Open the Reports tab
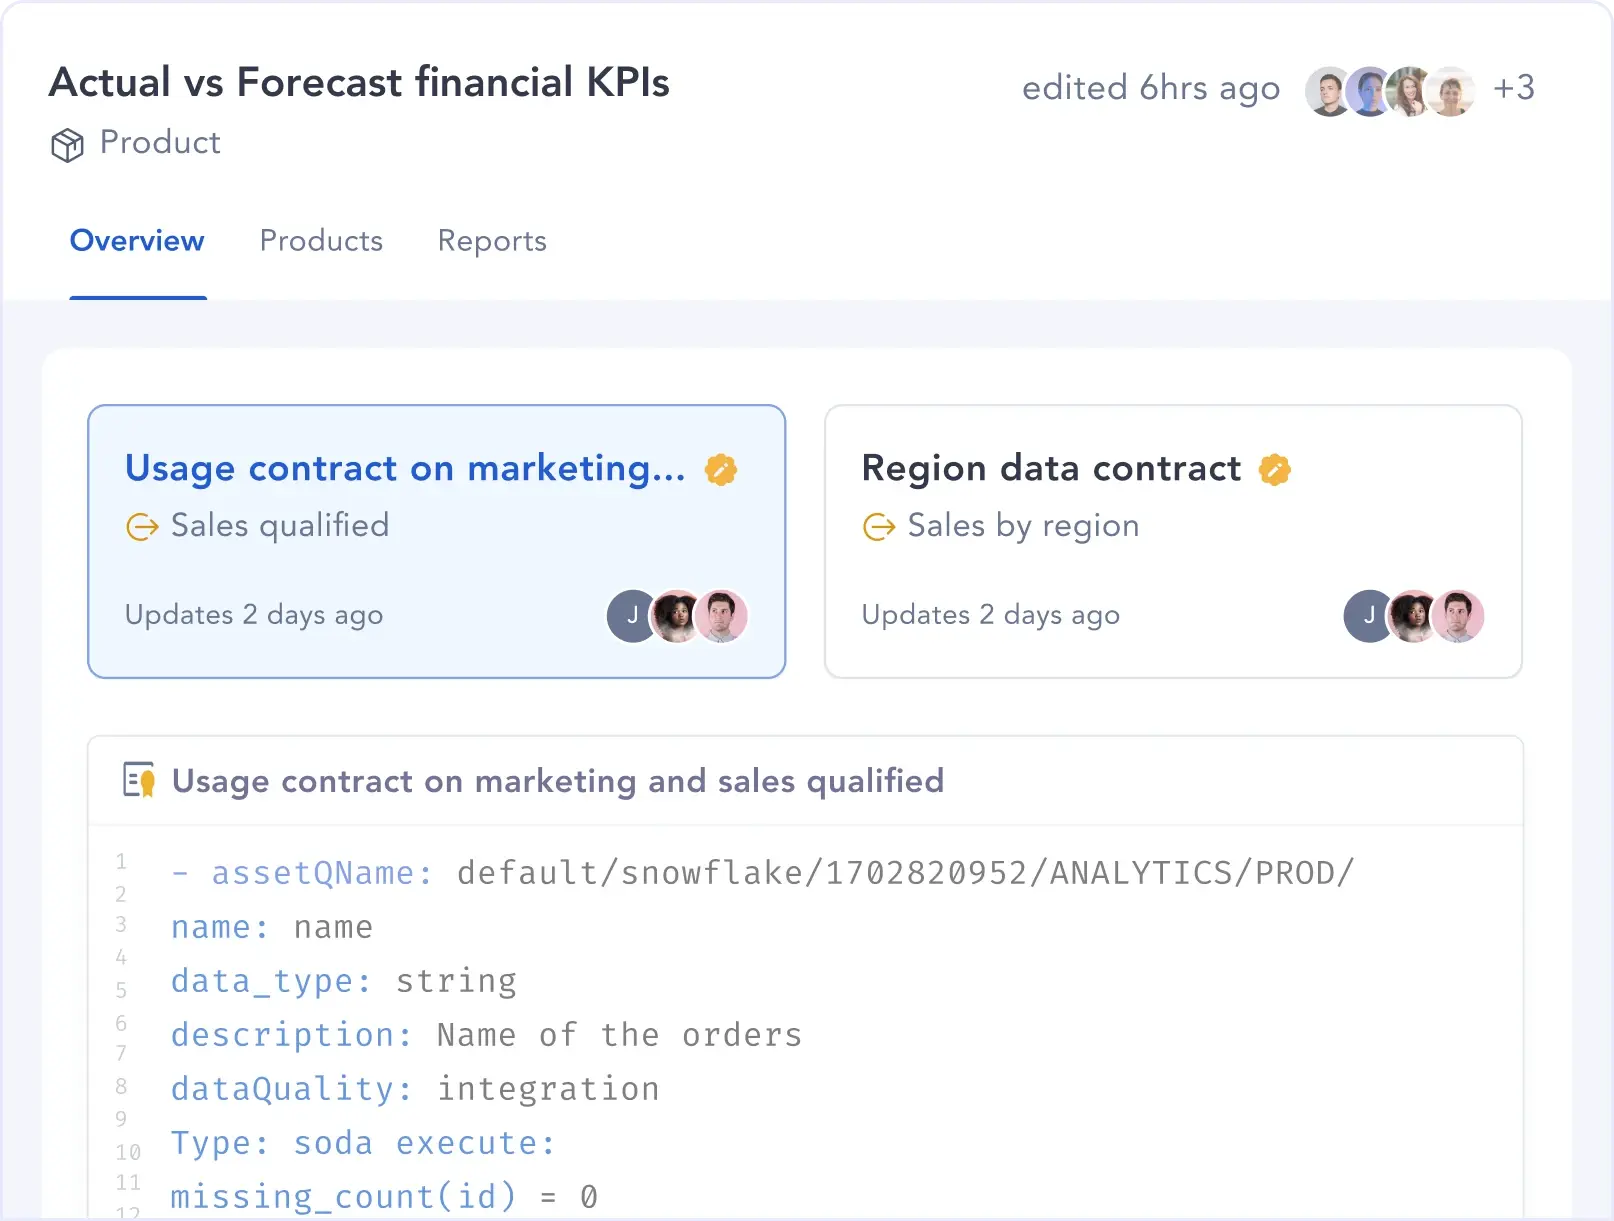This screenshot has width=1614, height=1221. point(492,241)
